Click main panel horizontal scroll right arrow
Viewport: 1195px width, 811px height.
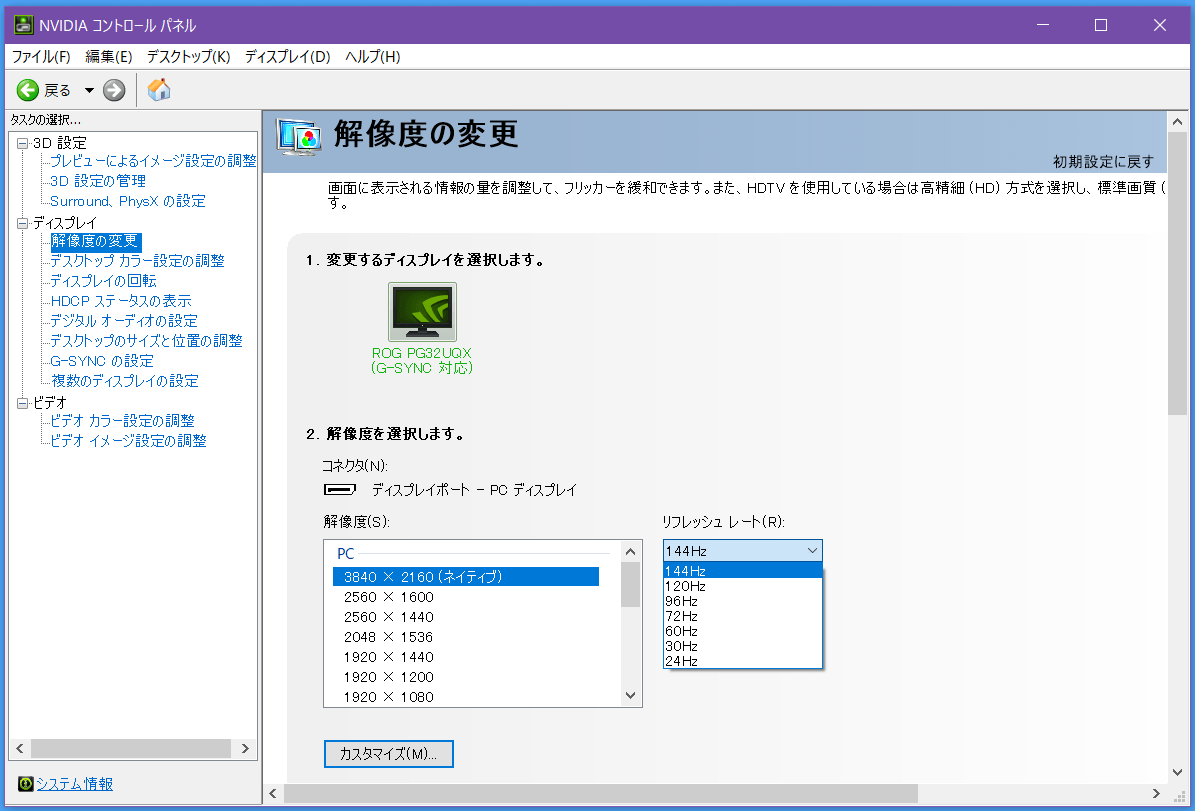point(1156,793)
